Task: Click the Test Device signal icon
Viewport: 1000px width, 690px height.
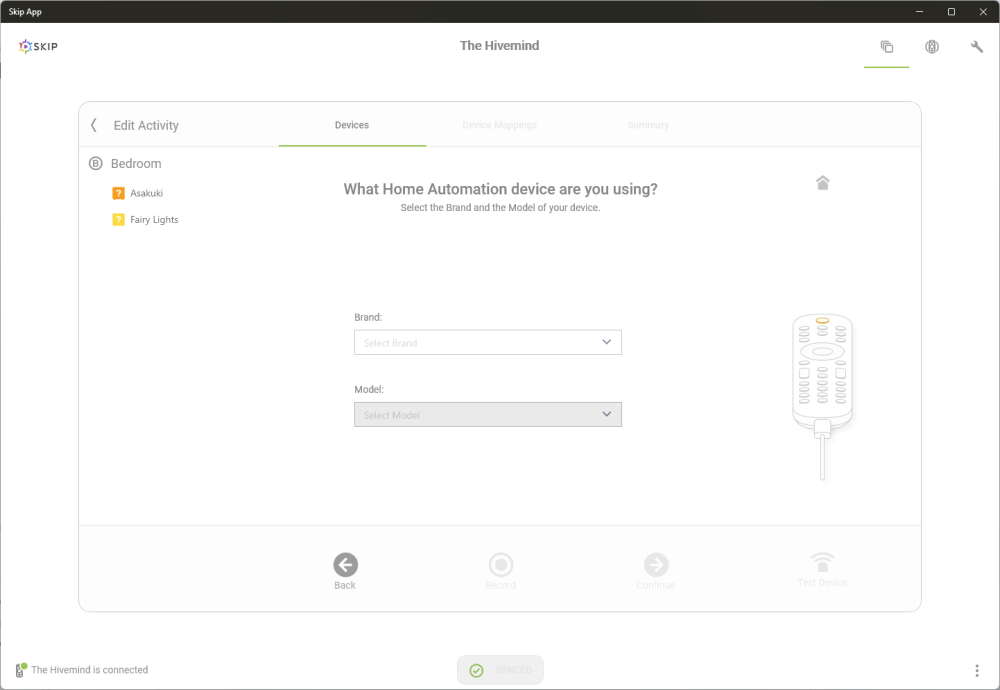Action: point(823,562)
